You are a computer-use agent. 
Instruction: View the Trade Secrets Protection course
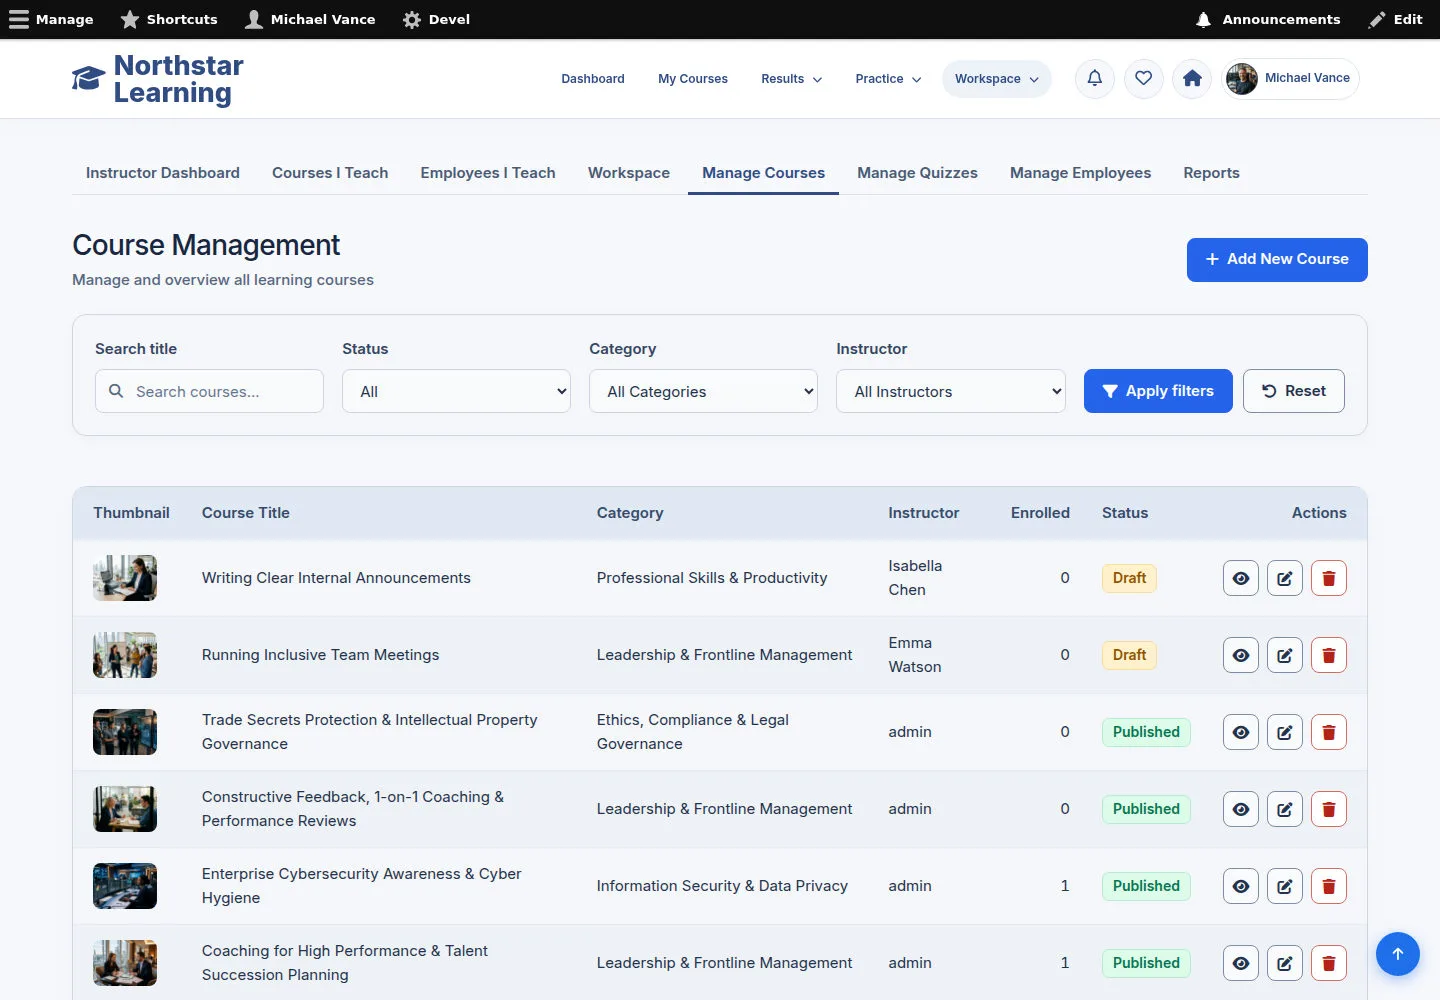coord(1241,732)
